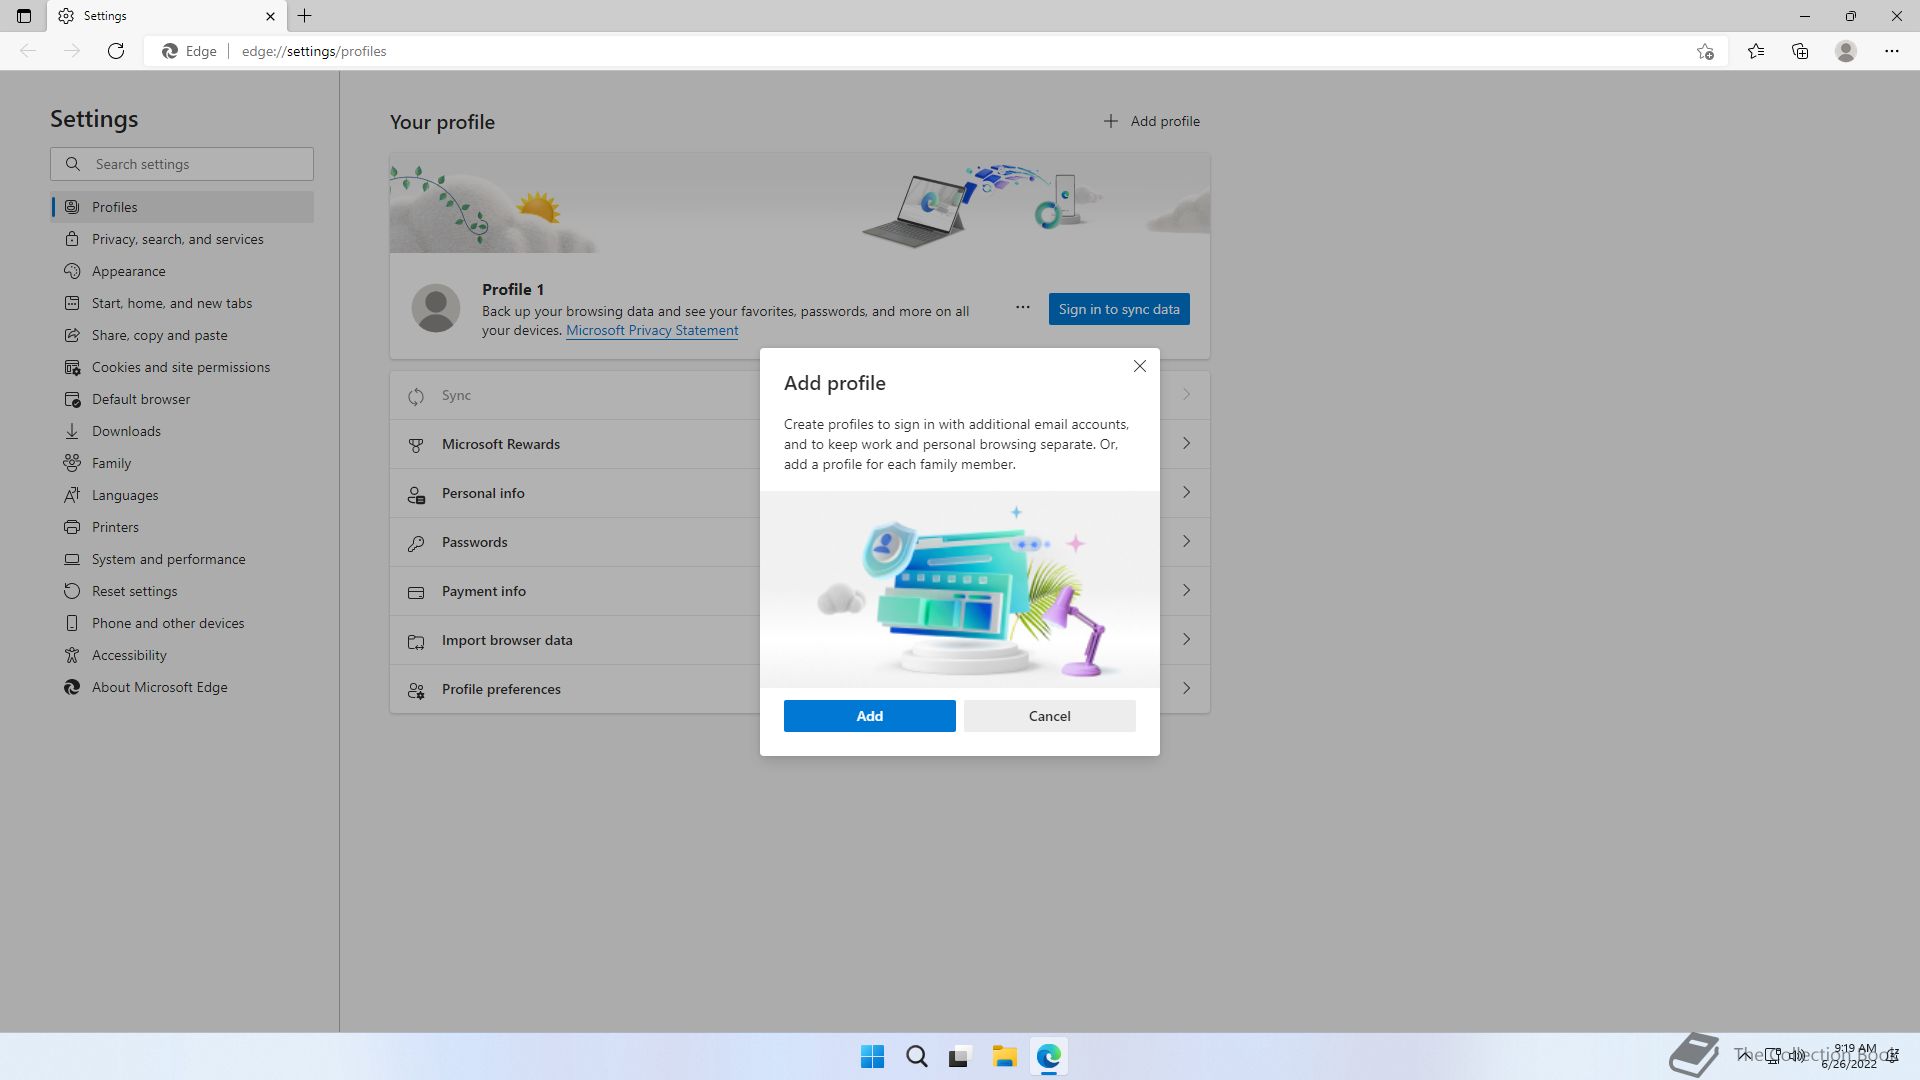Image resolution: width=1920 pixels, height=1080 pixels.
Task: Select Profiles in settings sidebar
Action: click(182, 207)
